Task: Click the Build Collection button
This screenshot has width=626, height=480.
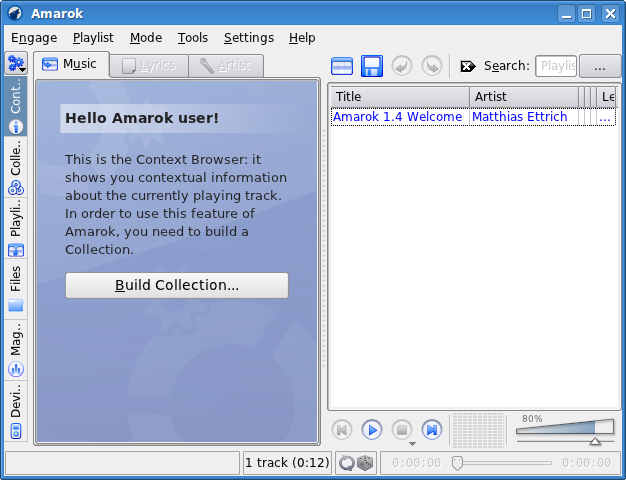Action: [177, 285]
